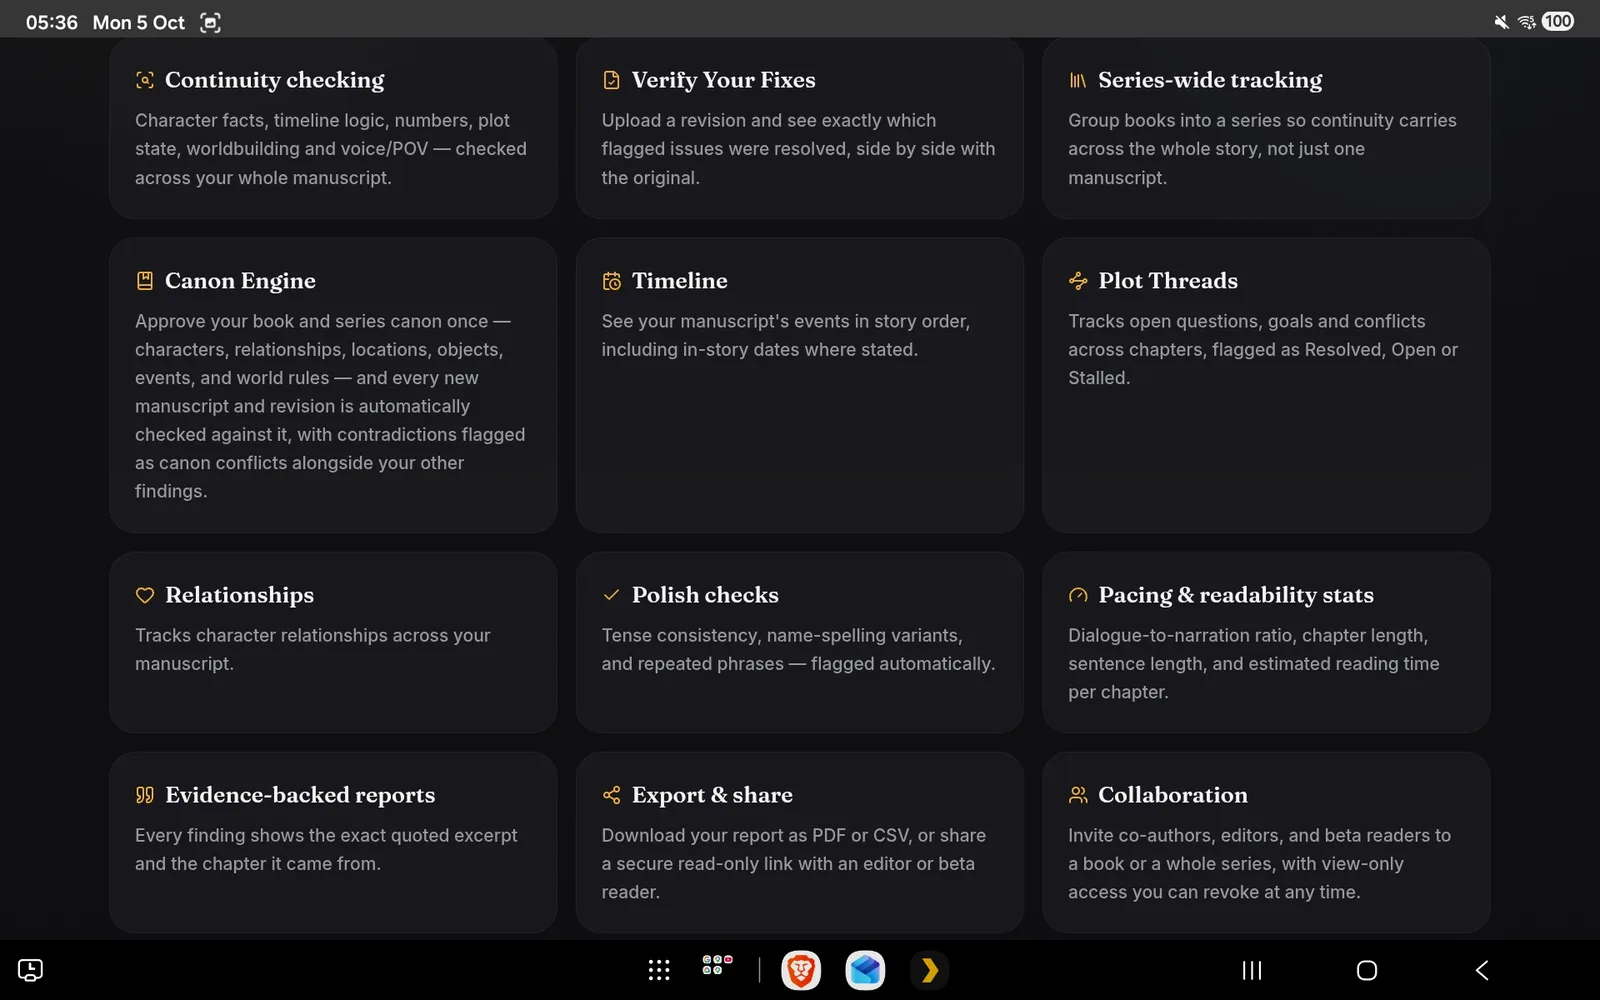
Task: Tap the 05:36 clock in status bar
Action: pyautogui.click(x=52, y=22)
